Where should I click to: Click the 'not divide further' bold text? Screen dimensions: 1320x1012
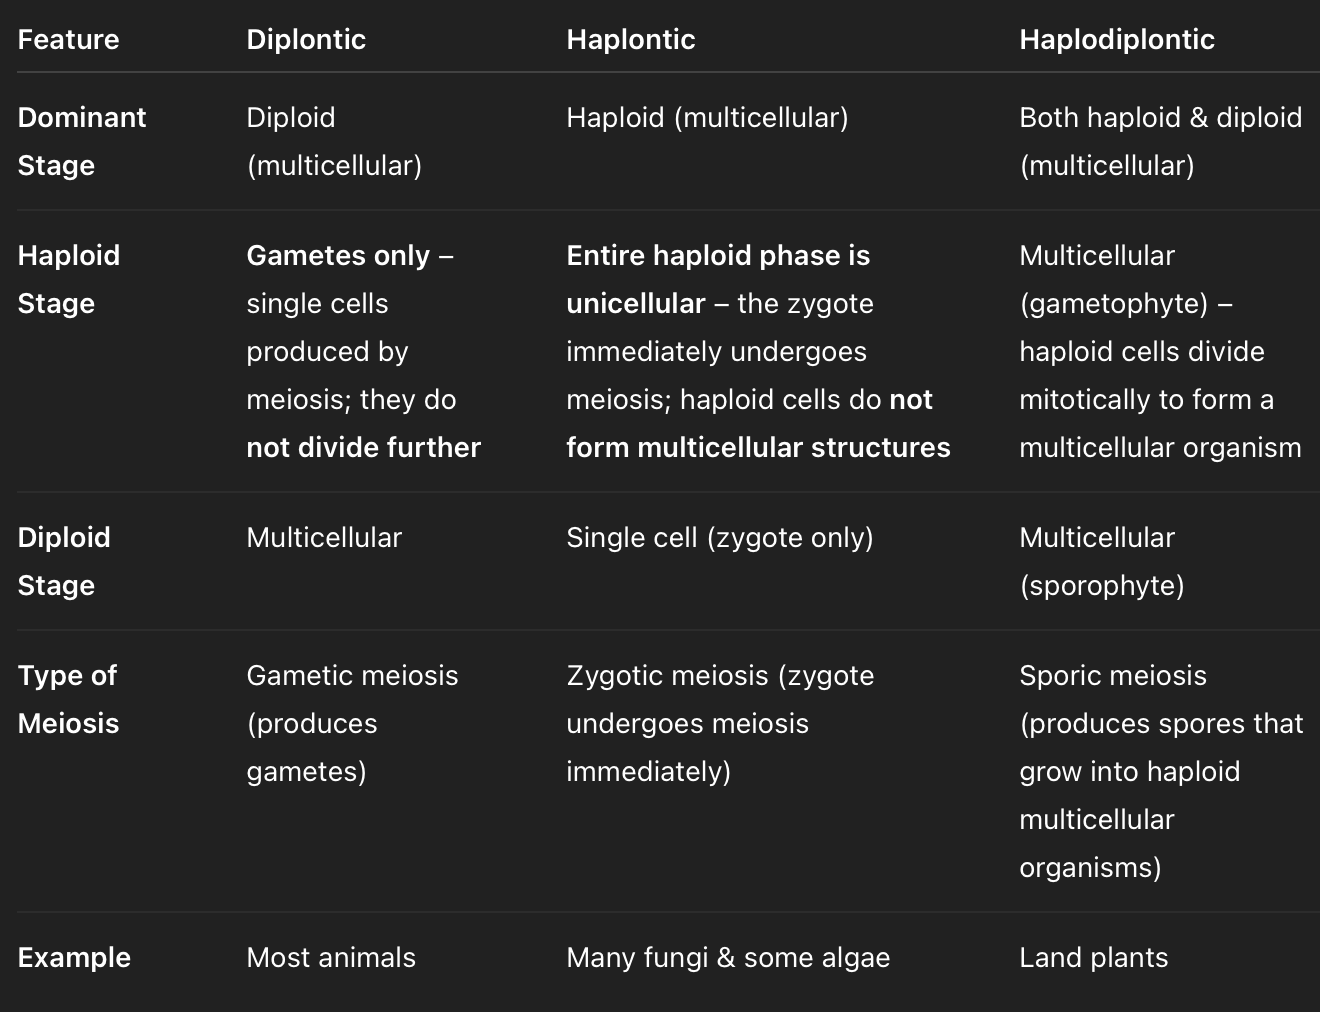[x=364, y=447]
